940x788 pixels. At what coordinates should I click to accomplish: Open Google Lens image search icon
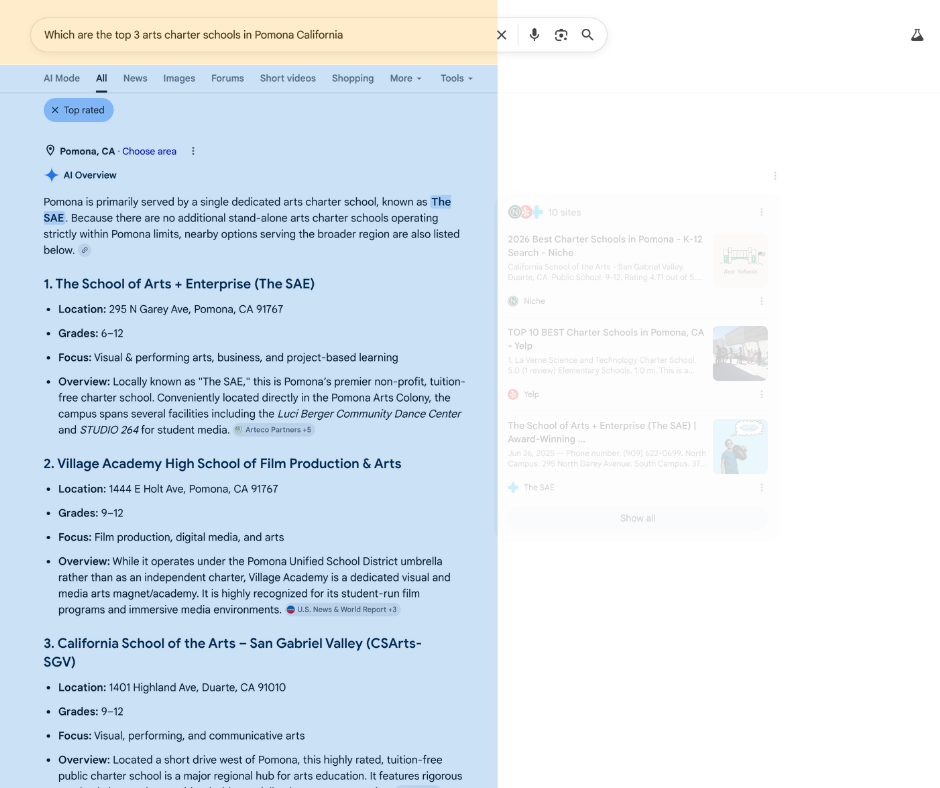(x=561, y=35)
